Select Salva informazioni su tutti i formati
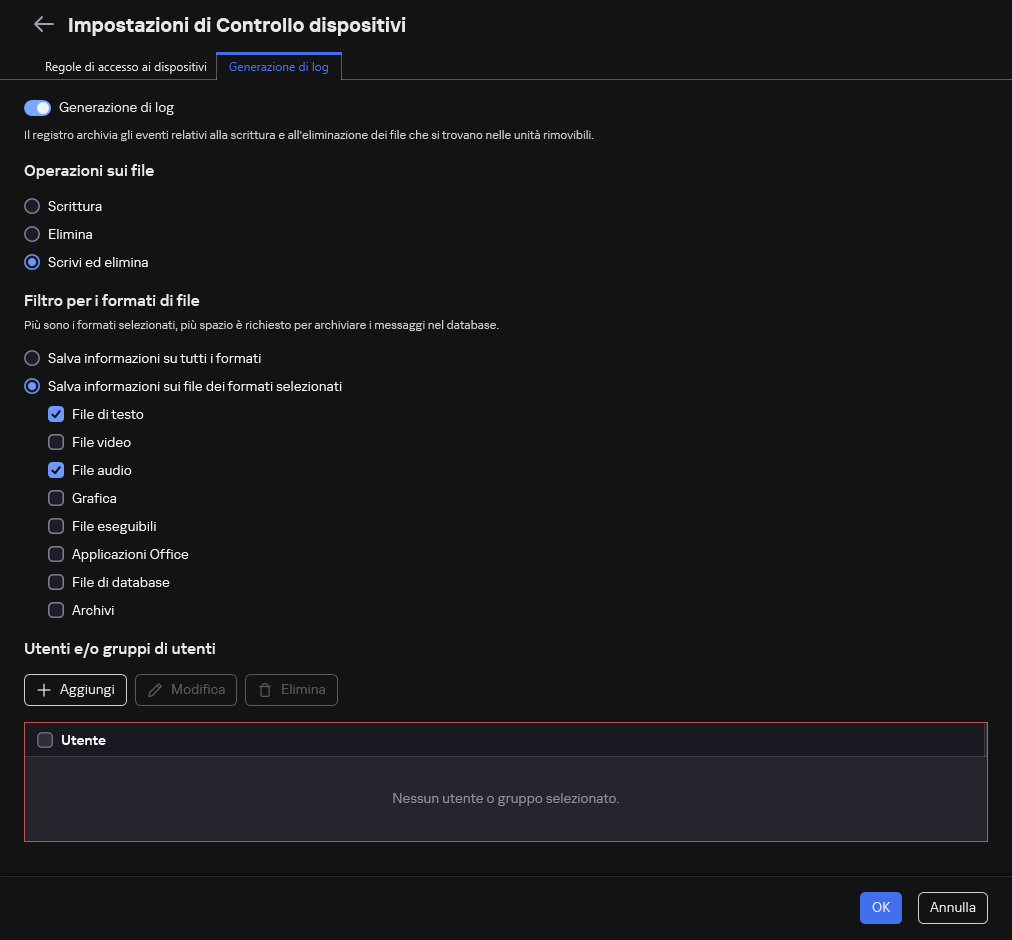The width and height of the screenshot is (1012, 940). click(x=32, y=358)
